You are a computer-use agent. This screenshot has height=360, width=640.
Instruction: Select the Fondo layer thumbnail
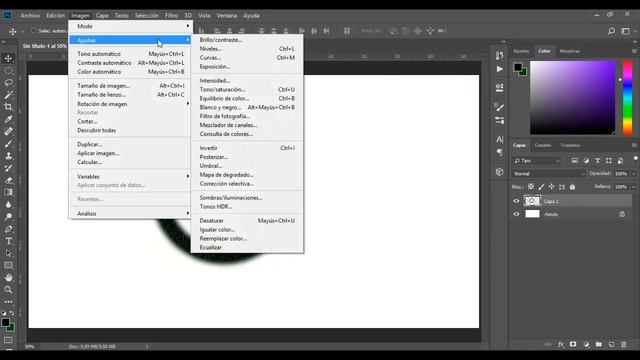tap(532, 214)
